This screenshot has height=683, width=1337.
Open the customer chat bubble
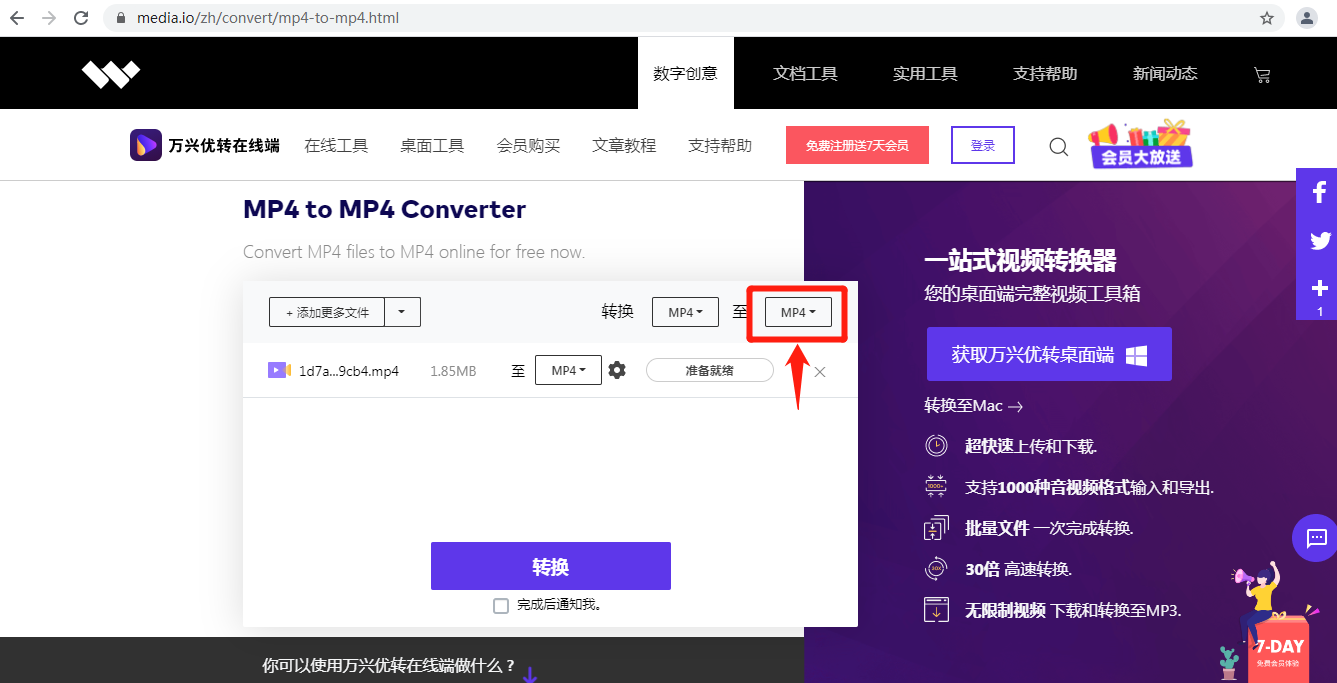[1315, 538]
